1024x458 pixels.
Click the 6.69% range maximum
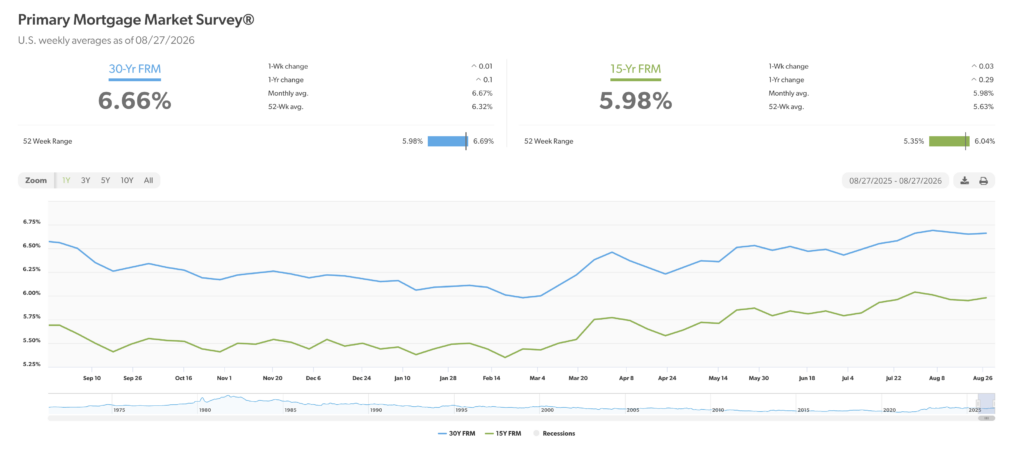(483, 141)
